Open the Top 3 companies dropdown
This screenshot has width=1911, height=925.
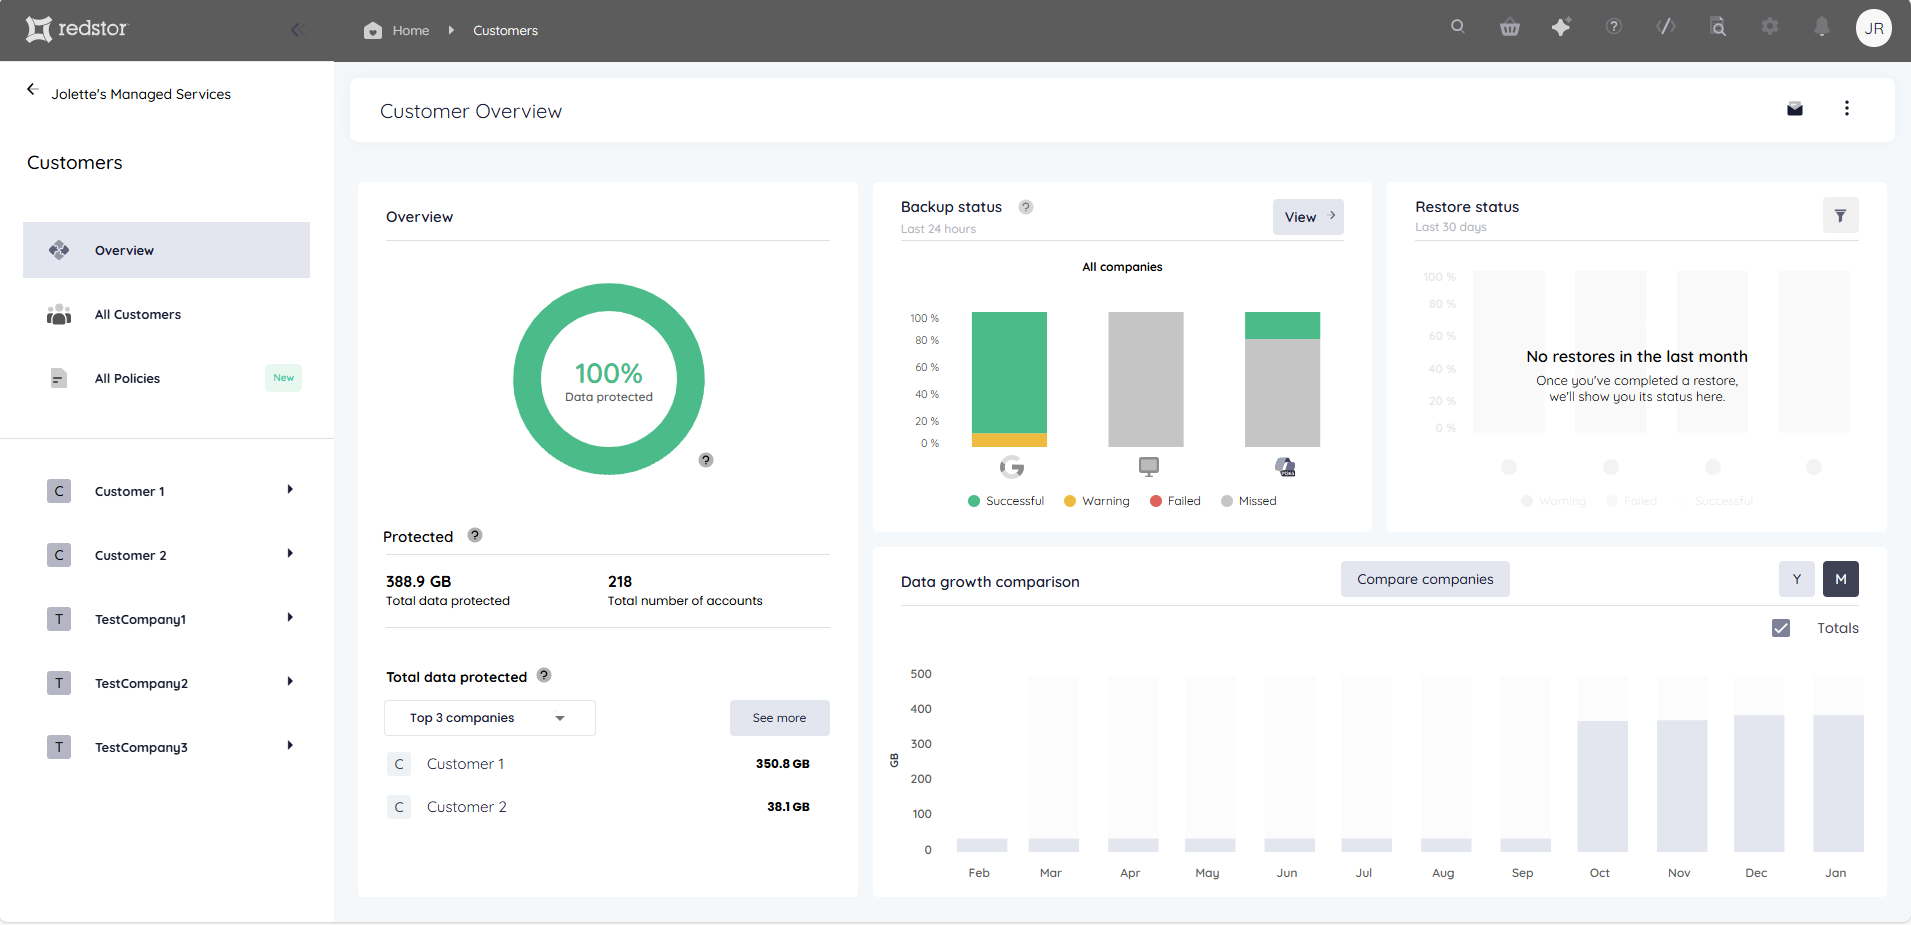pos(490,718)
